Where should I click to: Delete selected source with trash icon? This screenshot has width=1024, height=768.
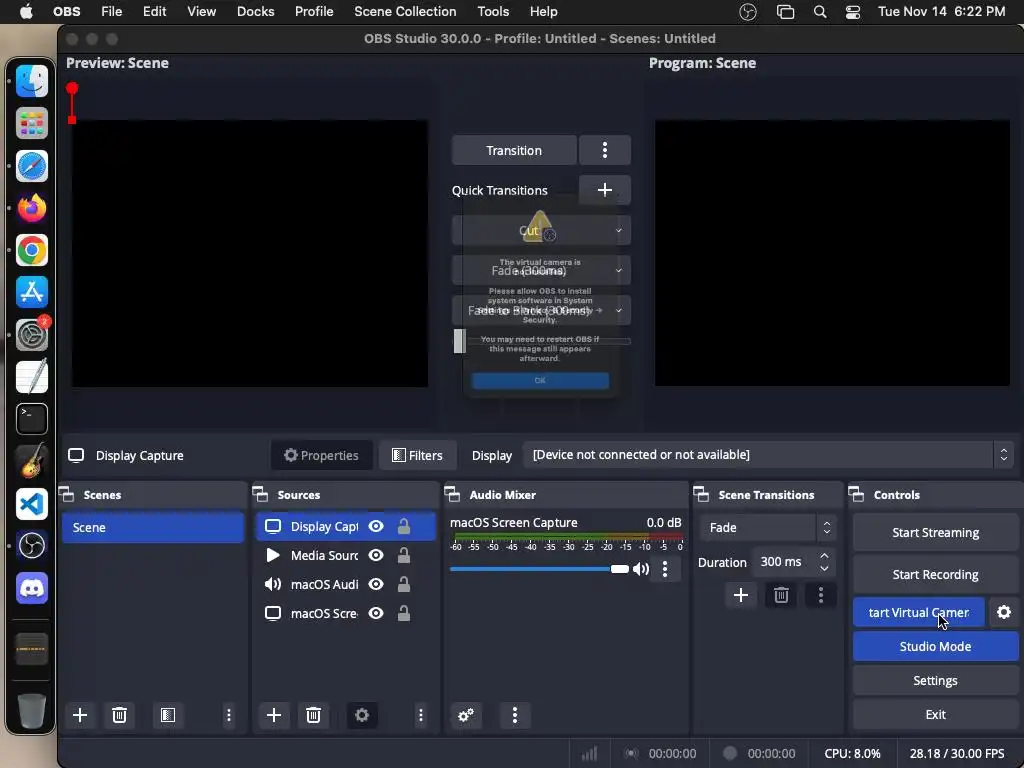pos(313,715)
